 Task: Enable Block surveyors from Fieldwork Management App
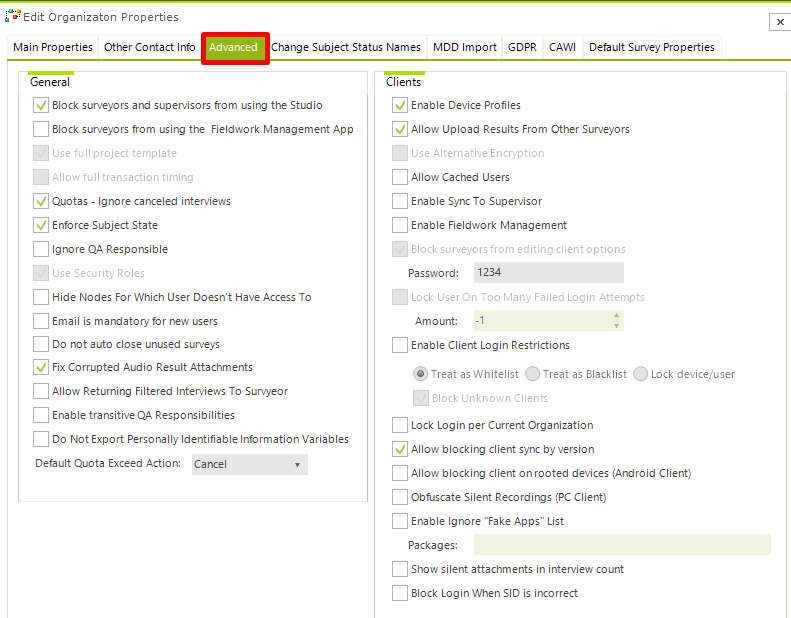41,129
